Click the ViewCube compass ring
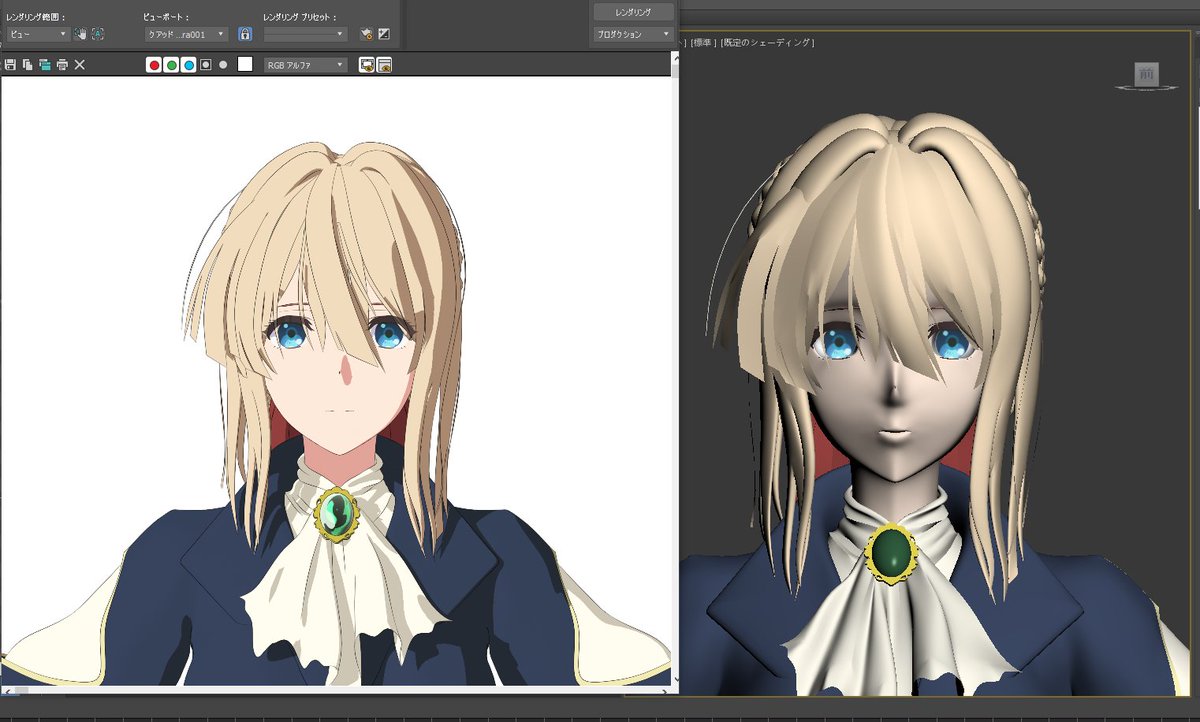Image resolution: width=1200 pixels, height=722 pixels. tap(1147, 88)
